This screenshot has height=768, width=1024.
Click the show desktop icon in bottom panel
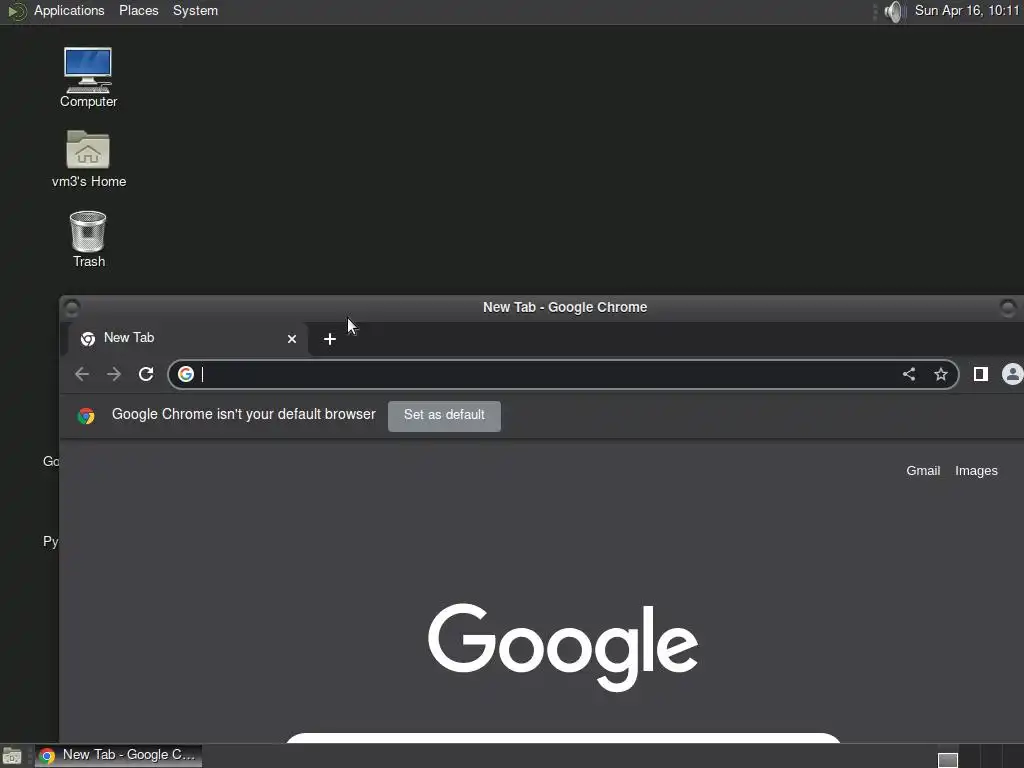click(12, 756)
